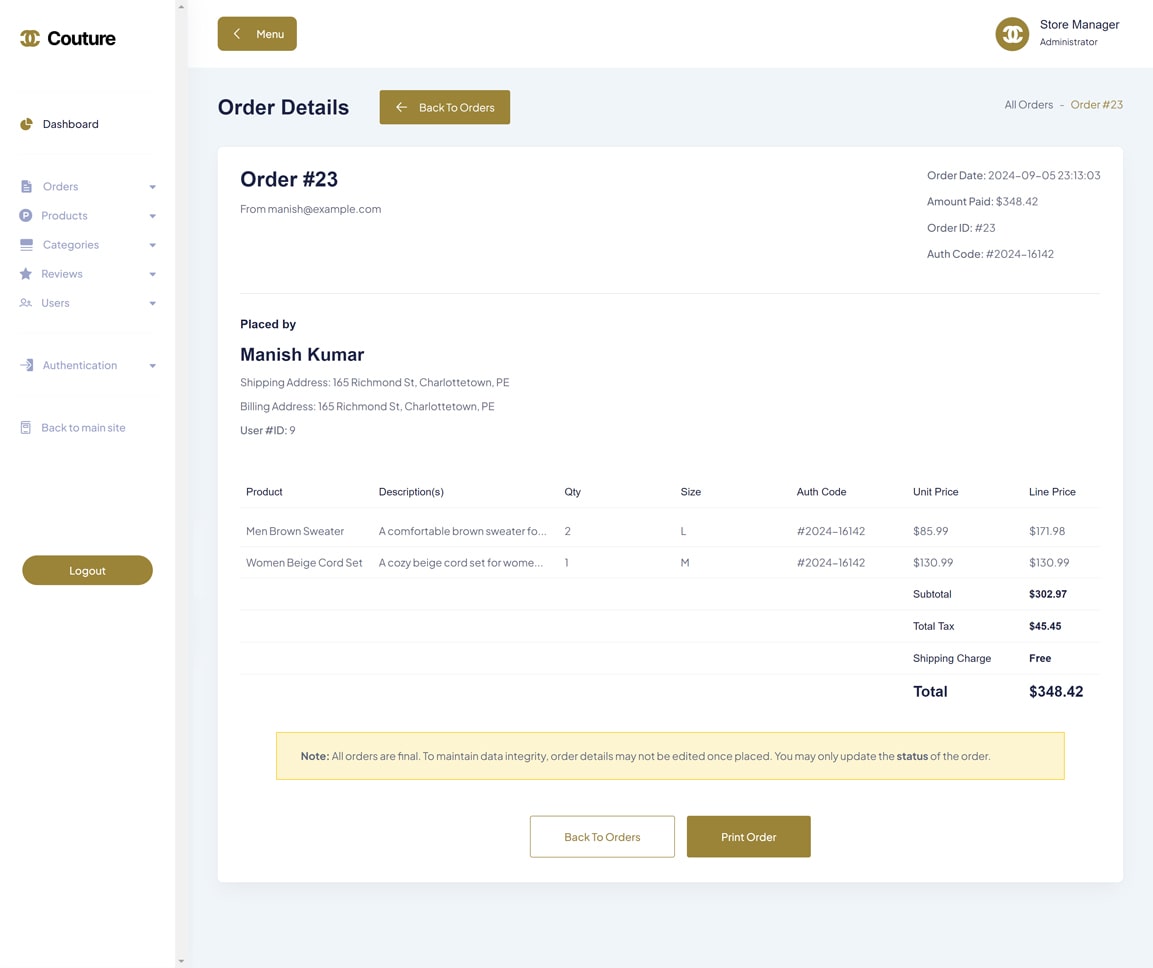Click the Users people icon
1153x968 pixels.
click(x=25, y=302)
